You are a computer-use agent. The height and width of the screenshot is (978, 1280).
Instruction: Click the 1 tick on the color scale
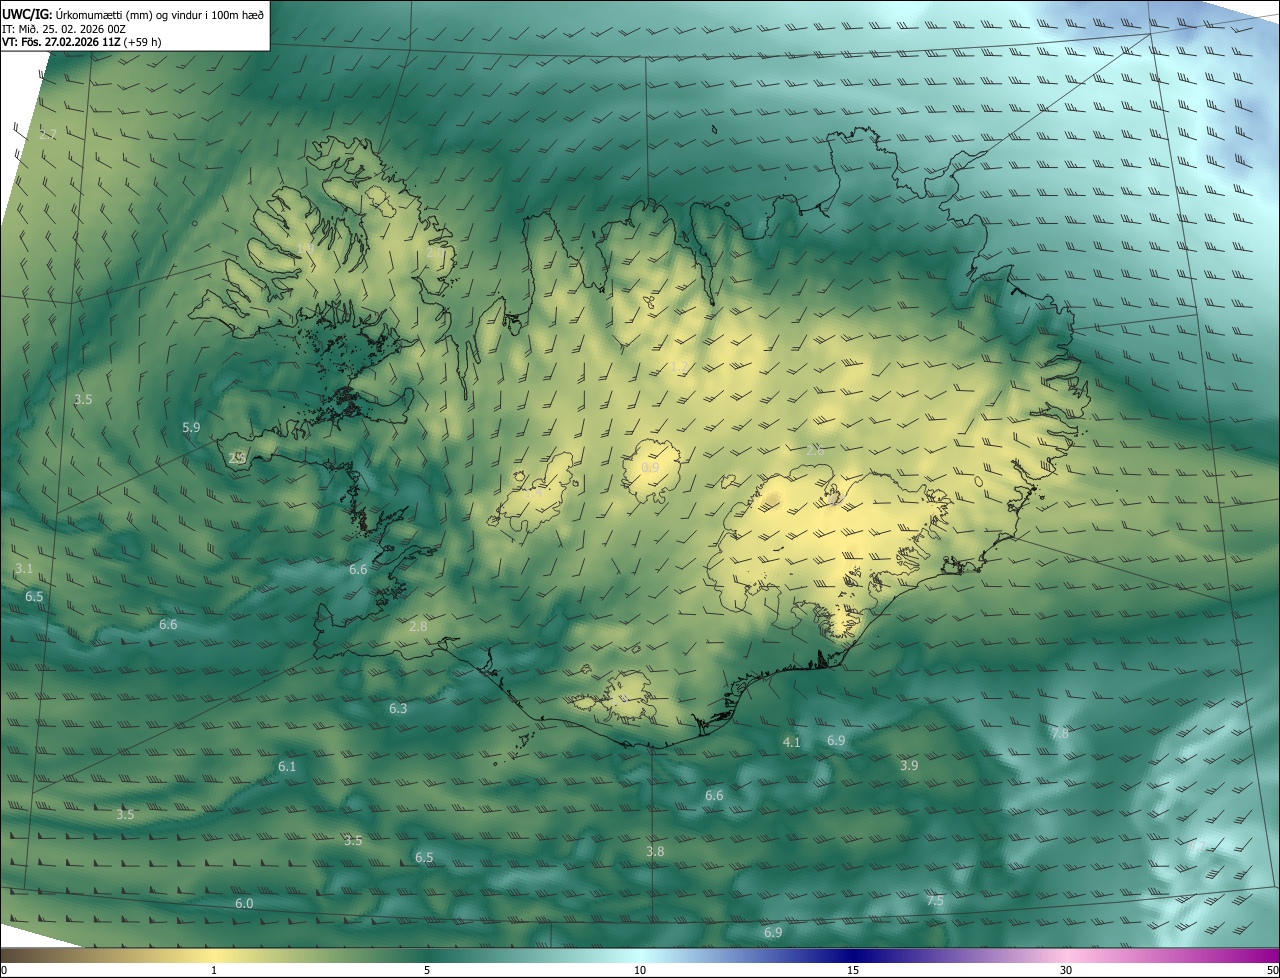point(214,970)
